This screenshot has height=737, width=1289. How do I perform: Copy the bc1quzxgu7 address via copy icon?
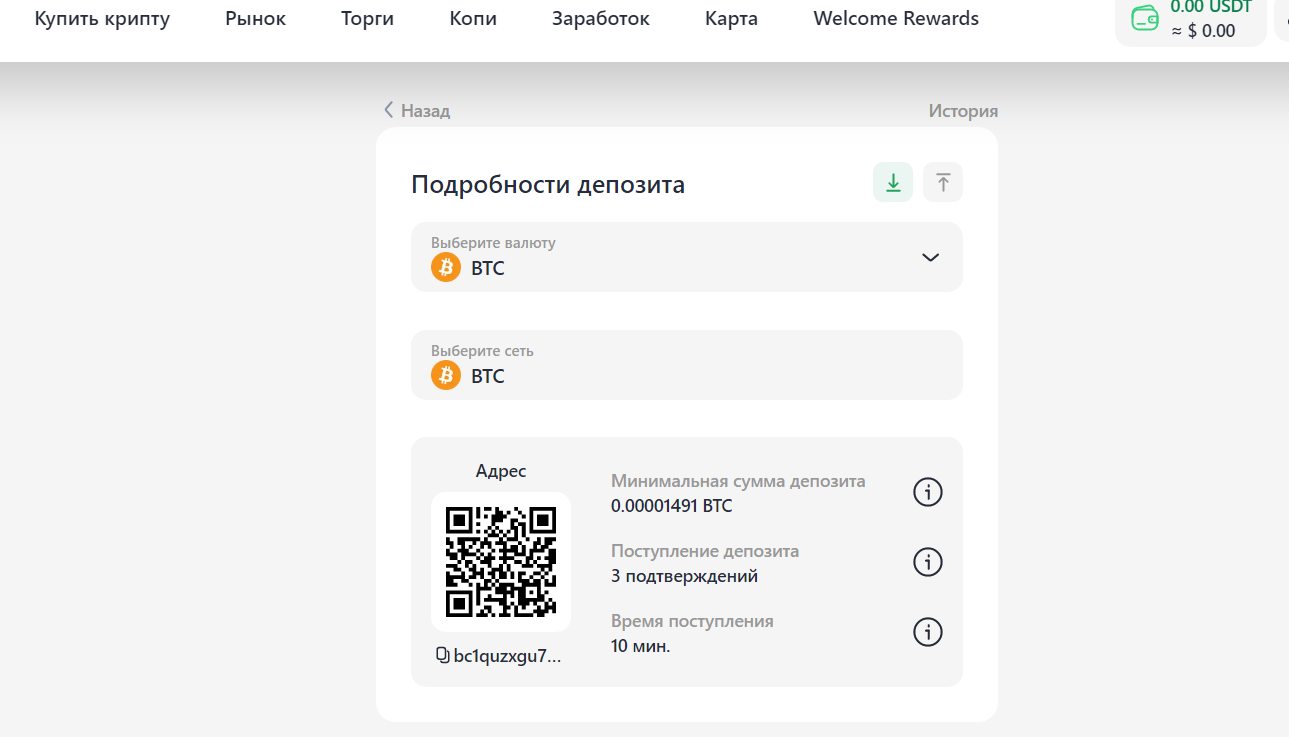[x=442, y=655]
